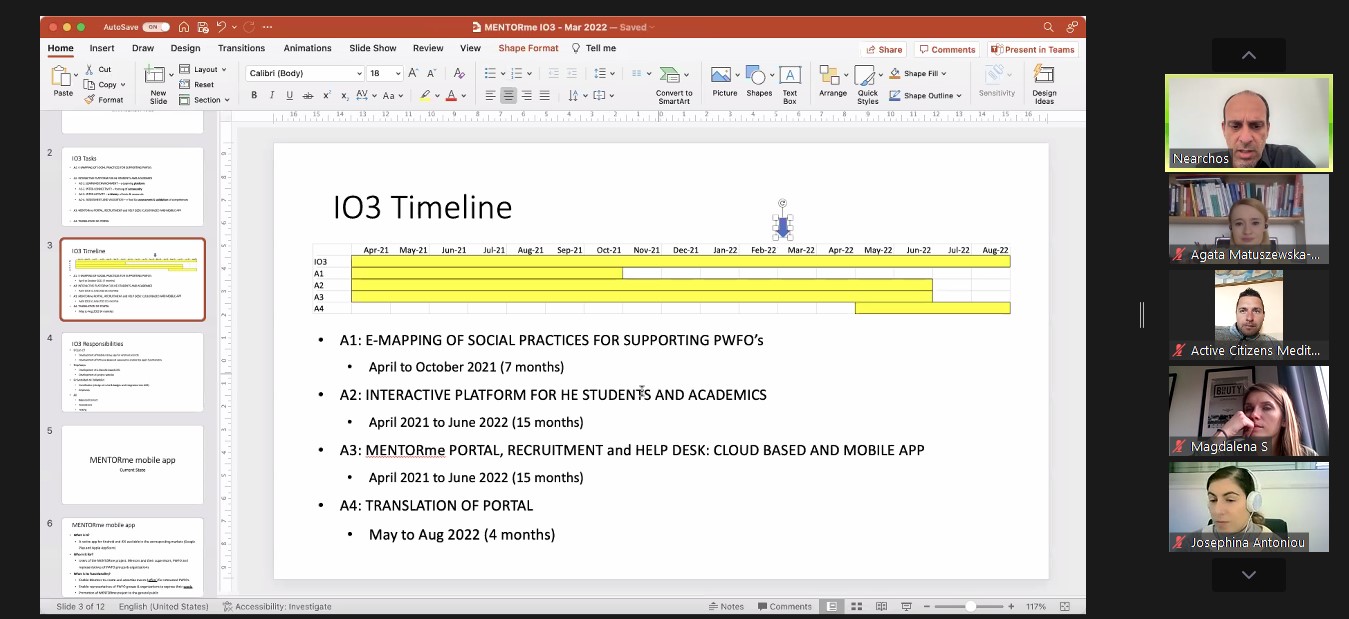This screenshot has height=619, width=1349.
Task: Open Quick Styles gallery
Action: click(x=868, y=86)
